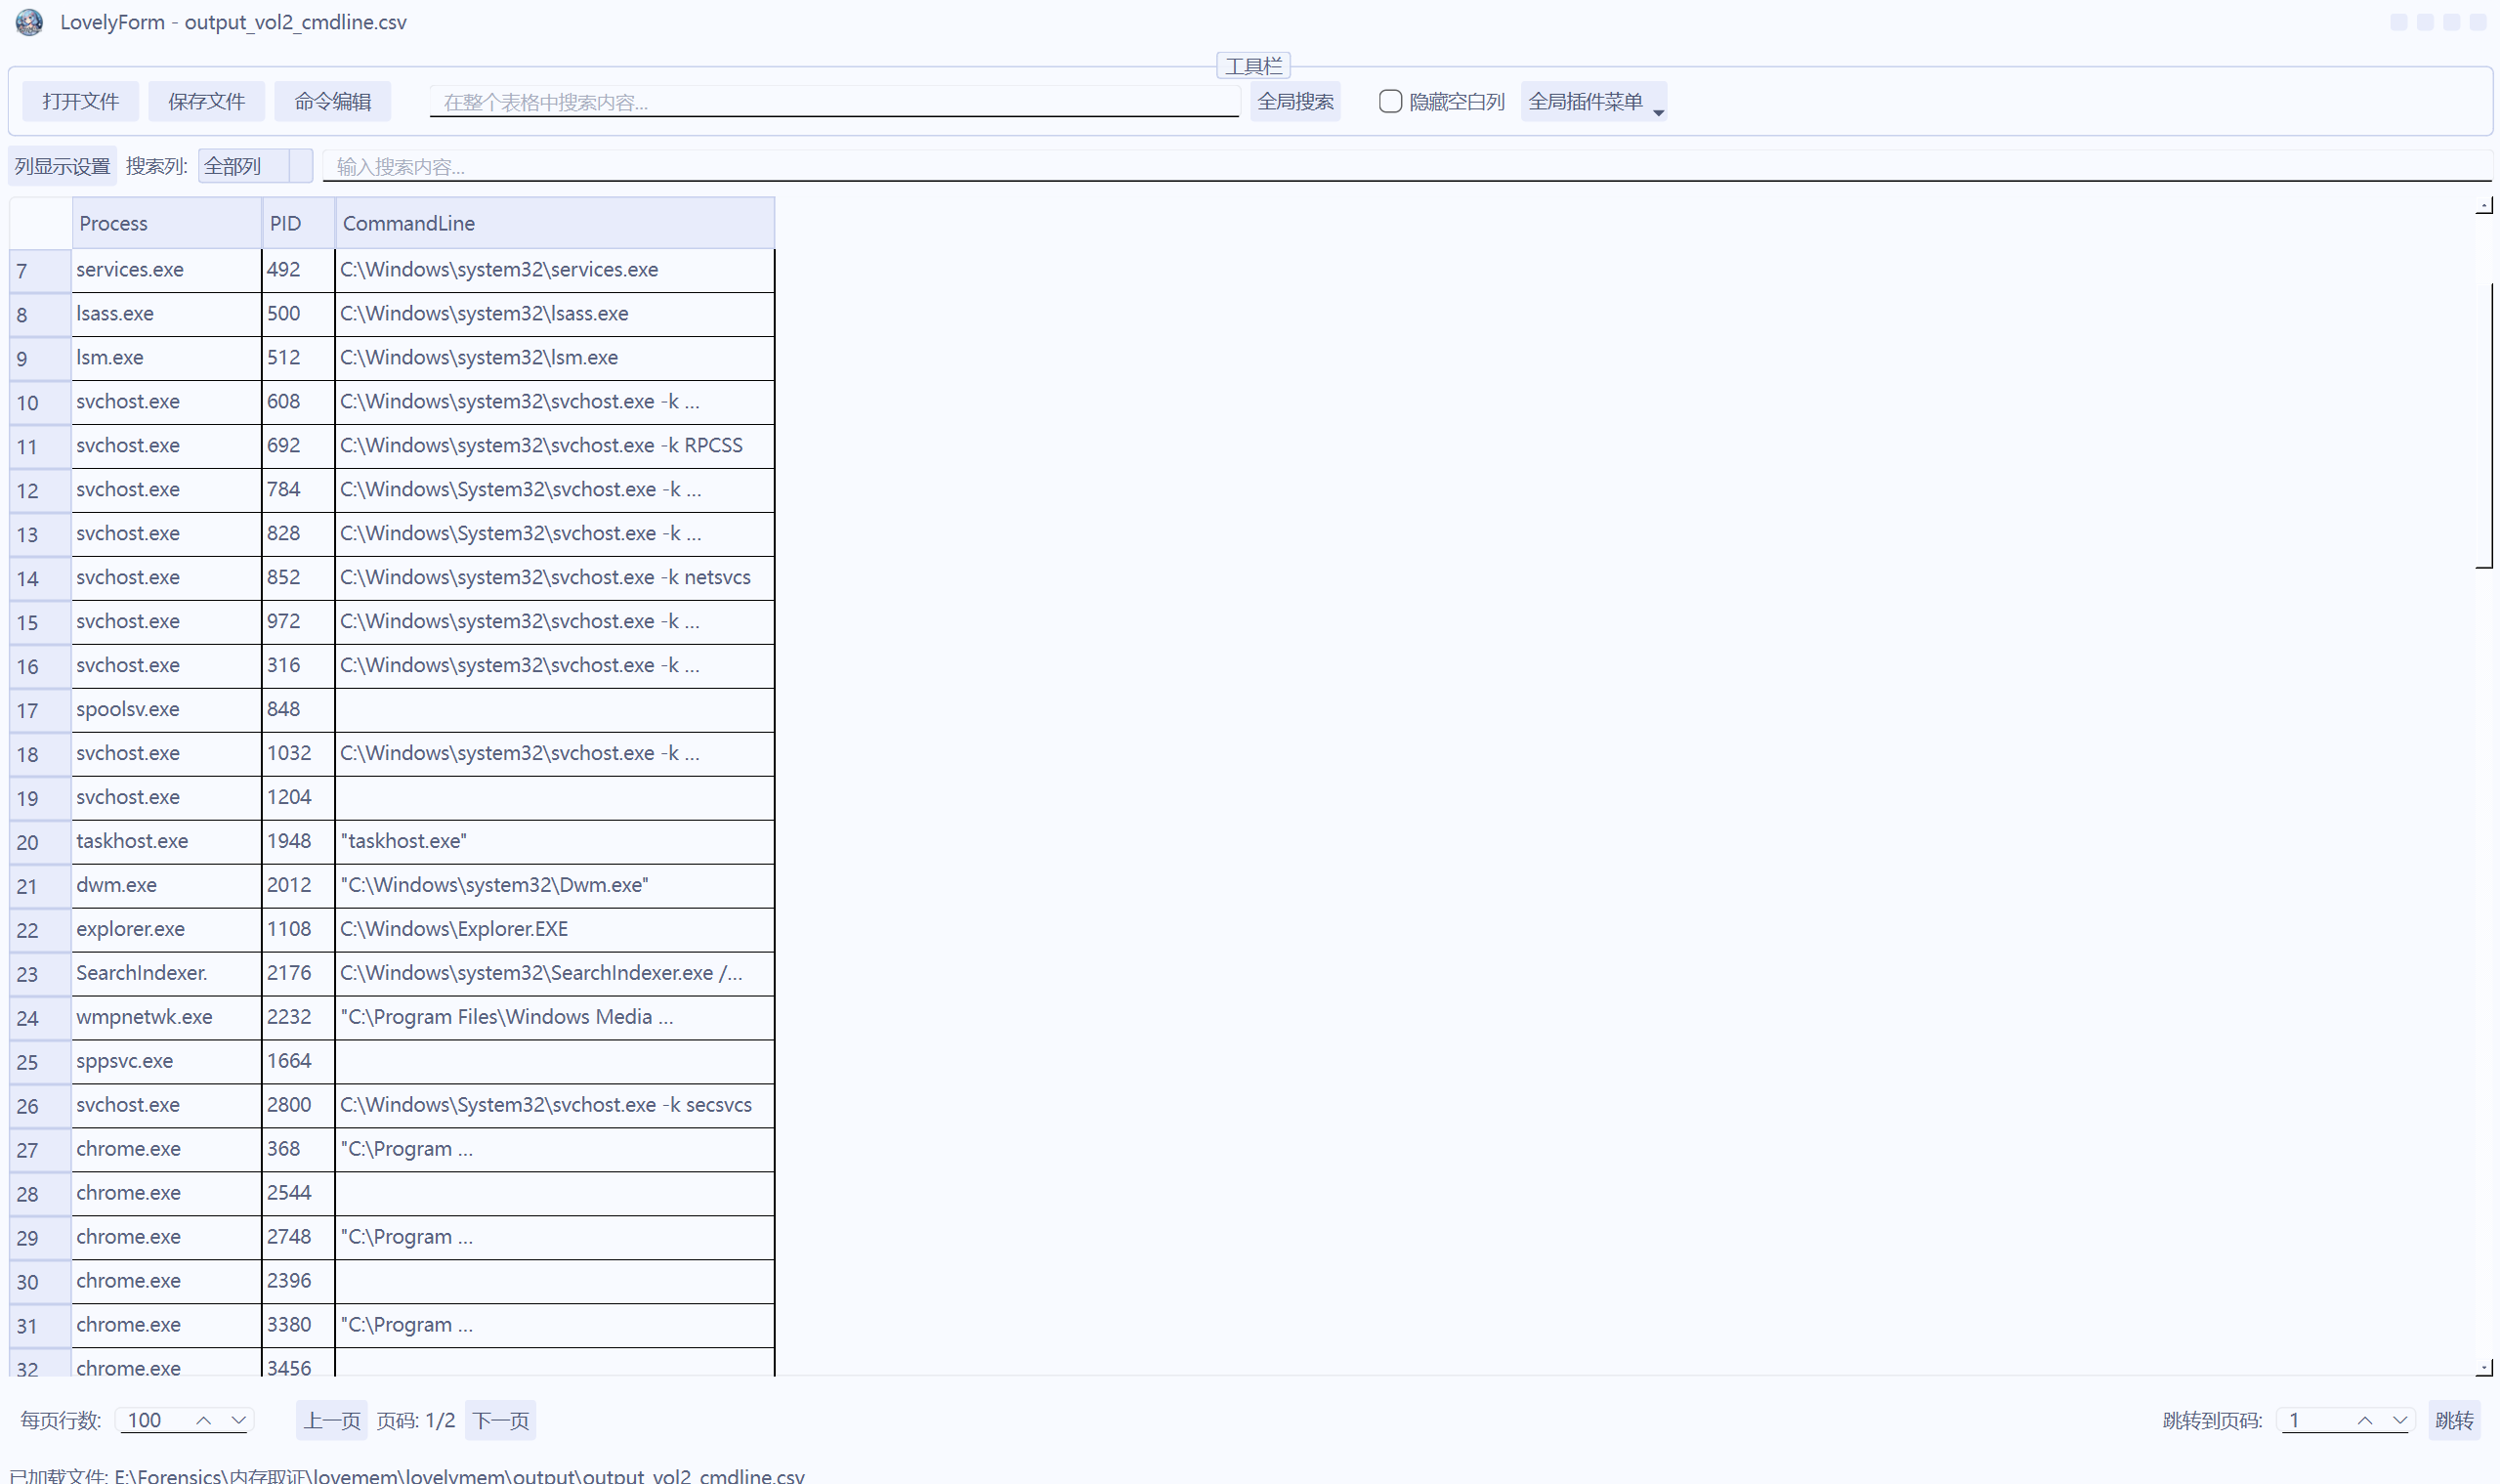The height and width of the screenshot is (1484, 2500).
Task: Select command line cell ending -k secsvcs
Action: (x=554, y=1106)
